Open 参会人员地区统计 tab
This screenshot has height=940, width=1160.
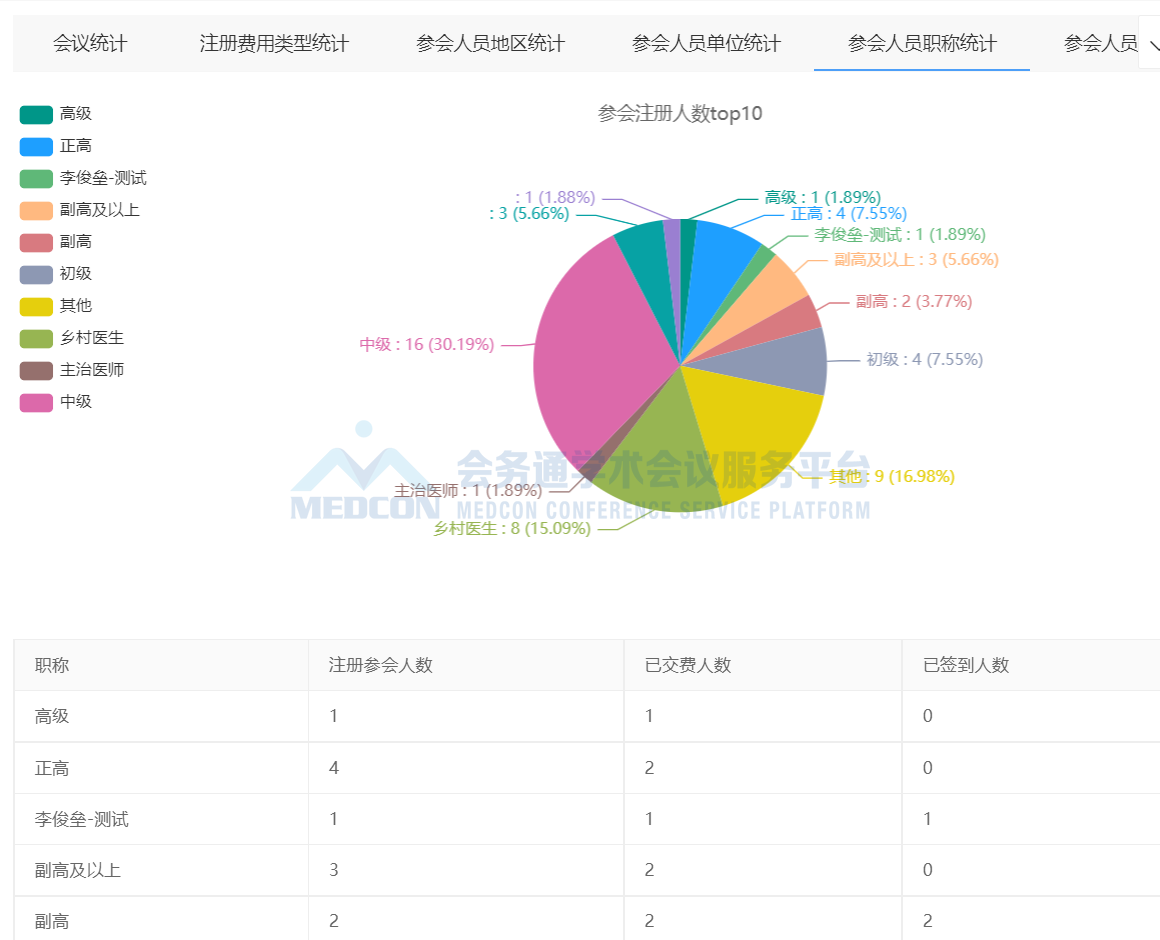[x=490, y=44]
